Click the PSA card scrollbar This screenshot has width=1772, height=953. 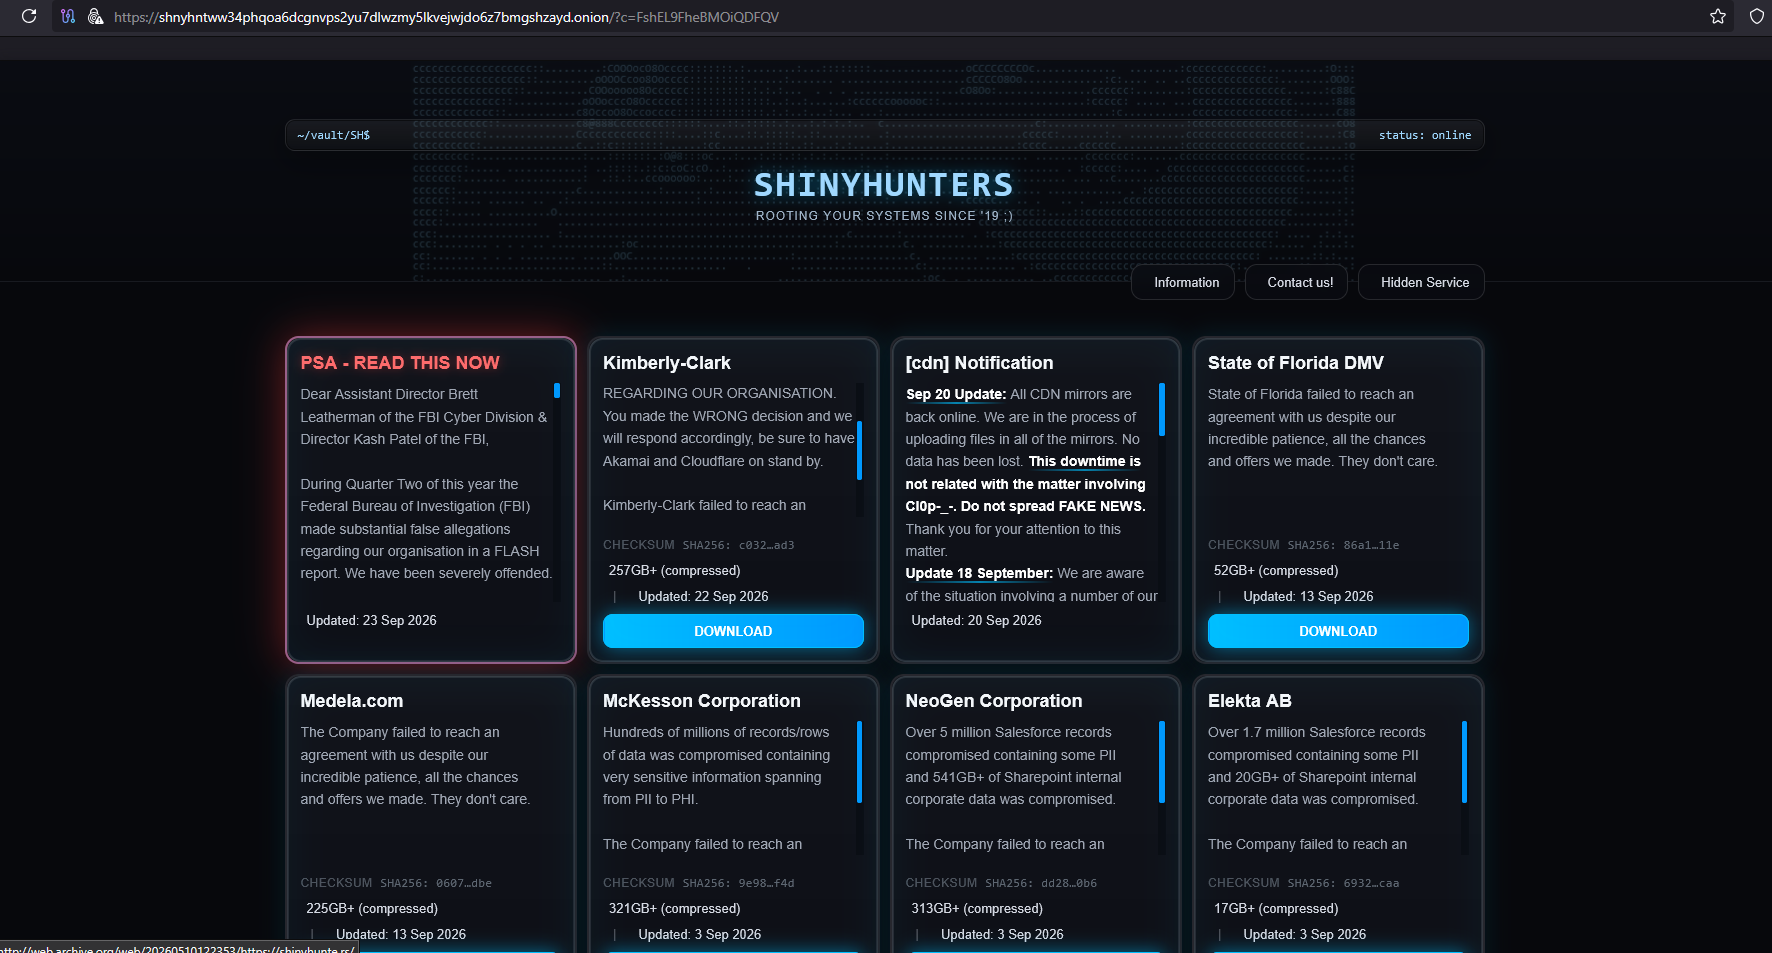(557, 391)
